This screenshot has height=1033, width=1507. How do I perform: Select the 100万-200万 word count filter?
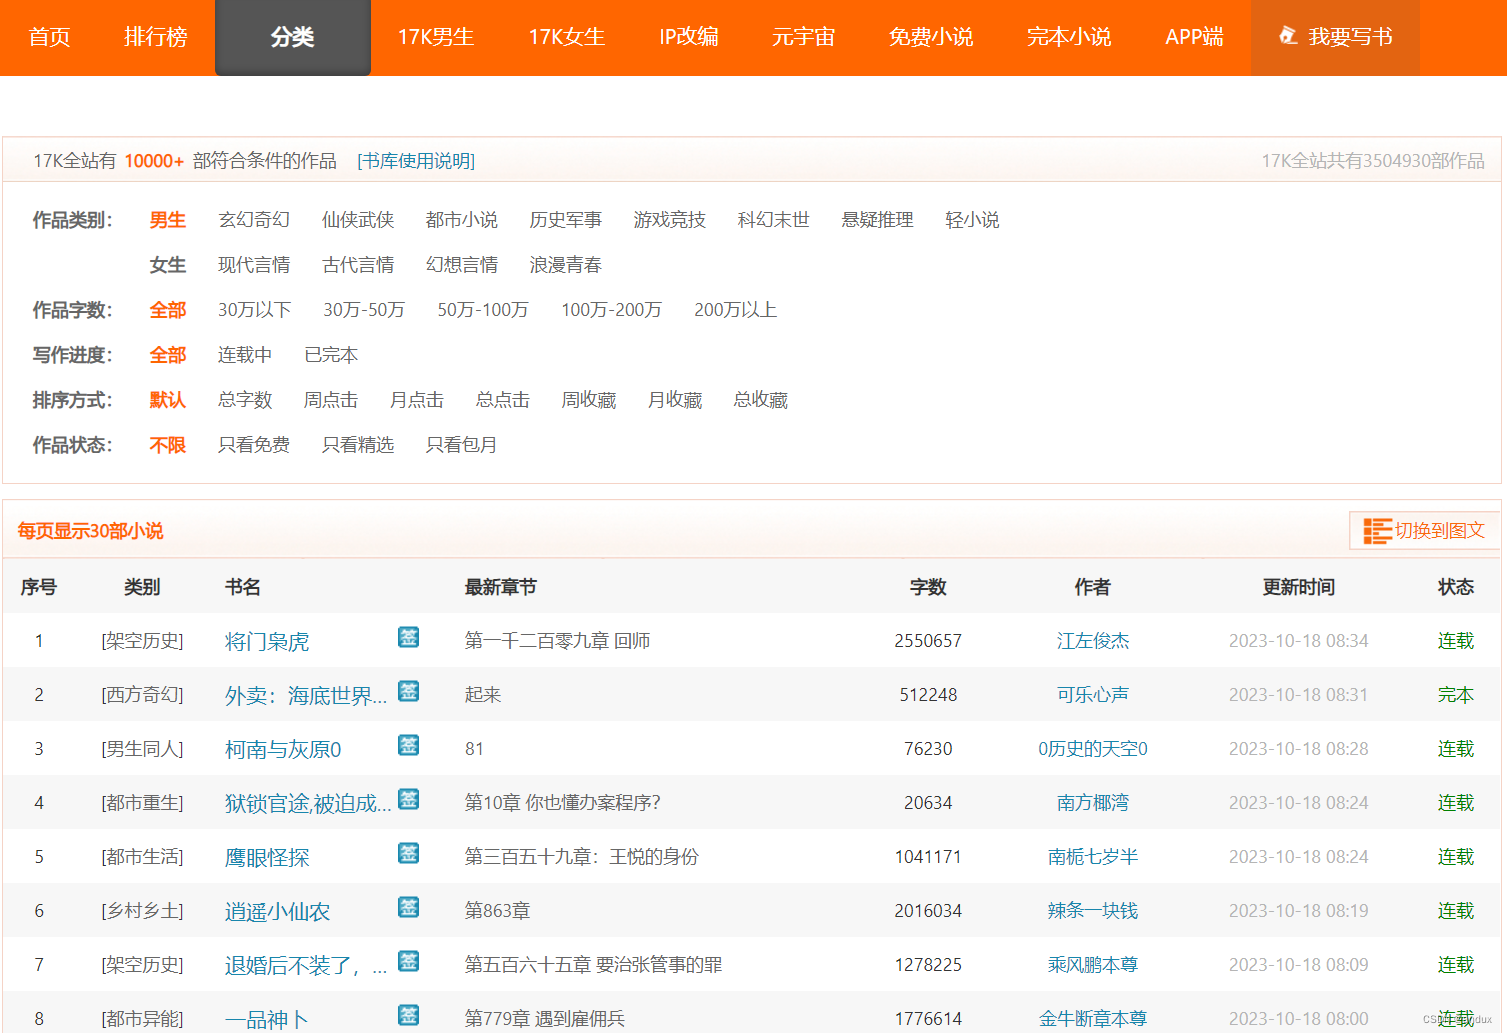point(612,310)
